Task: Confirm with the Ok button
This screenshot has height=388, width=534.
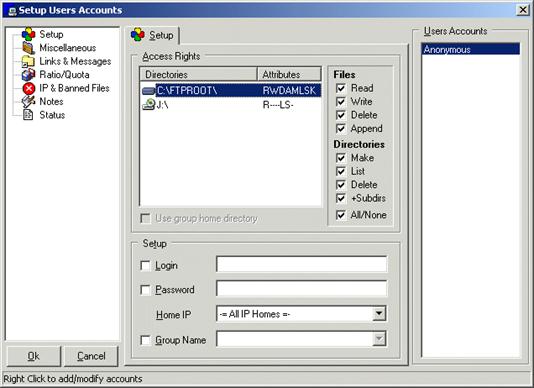Action: click(x=33, y=356)
